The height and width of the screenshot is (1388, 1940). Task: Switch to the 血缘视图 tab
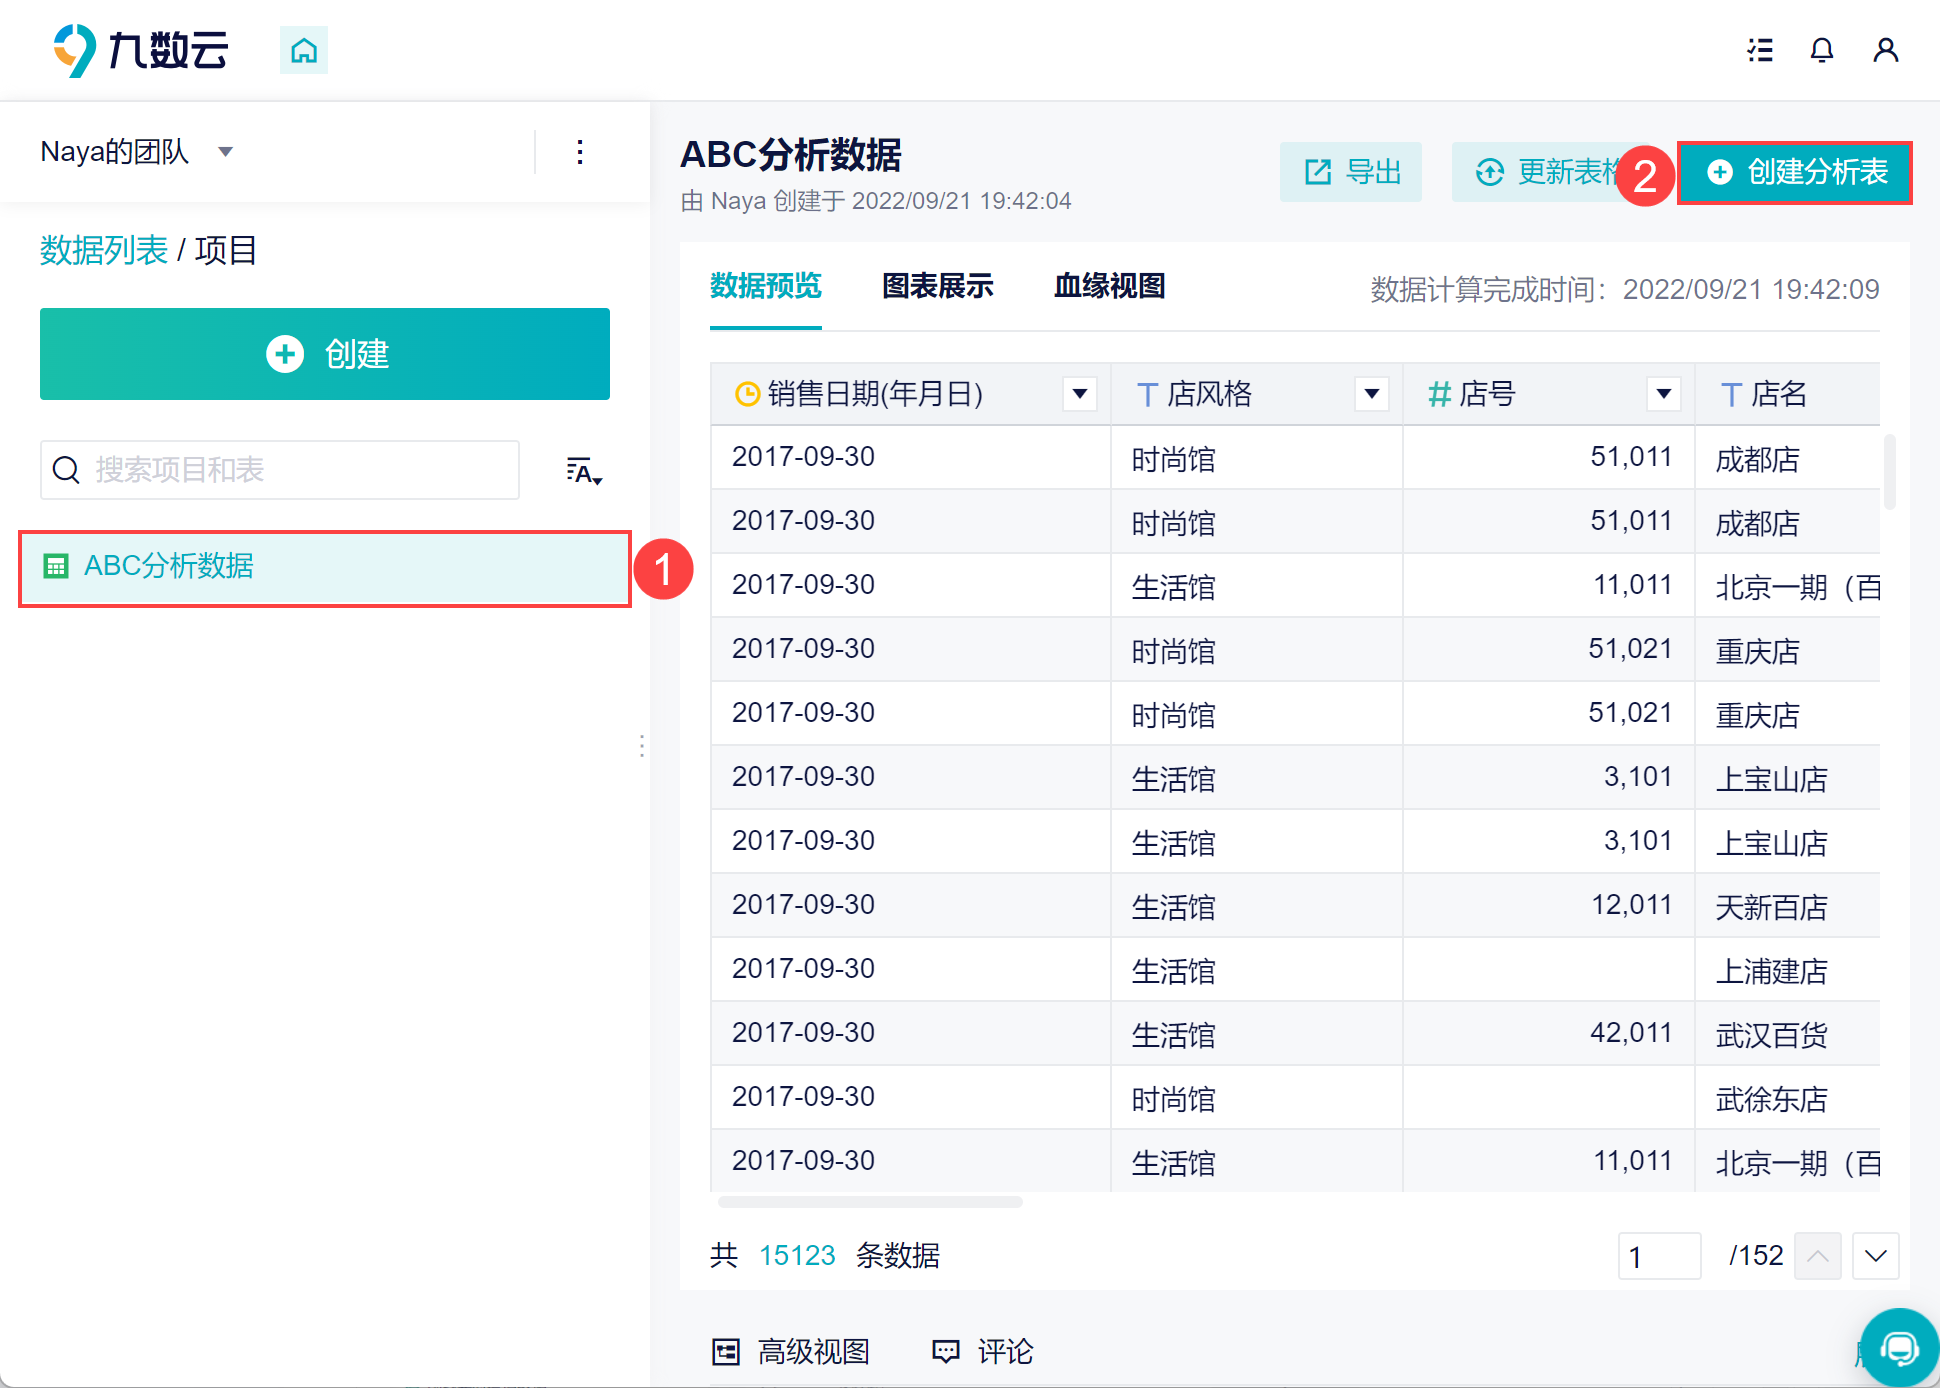pyautogui.click(x=1109, y=286)
